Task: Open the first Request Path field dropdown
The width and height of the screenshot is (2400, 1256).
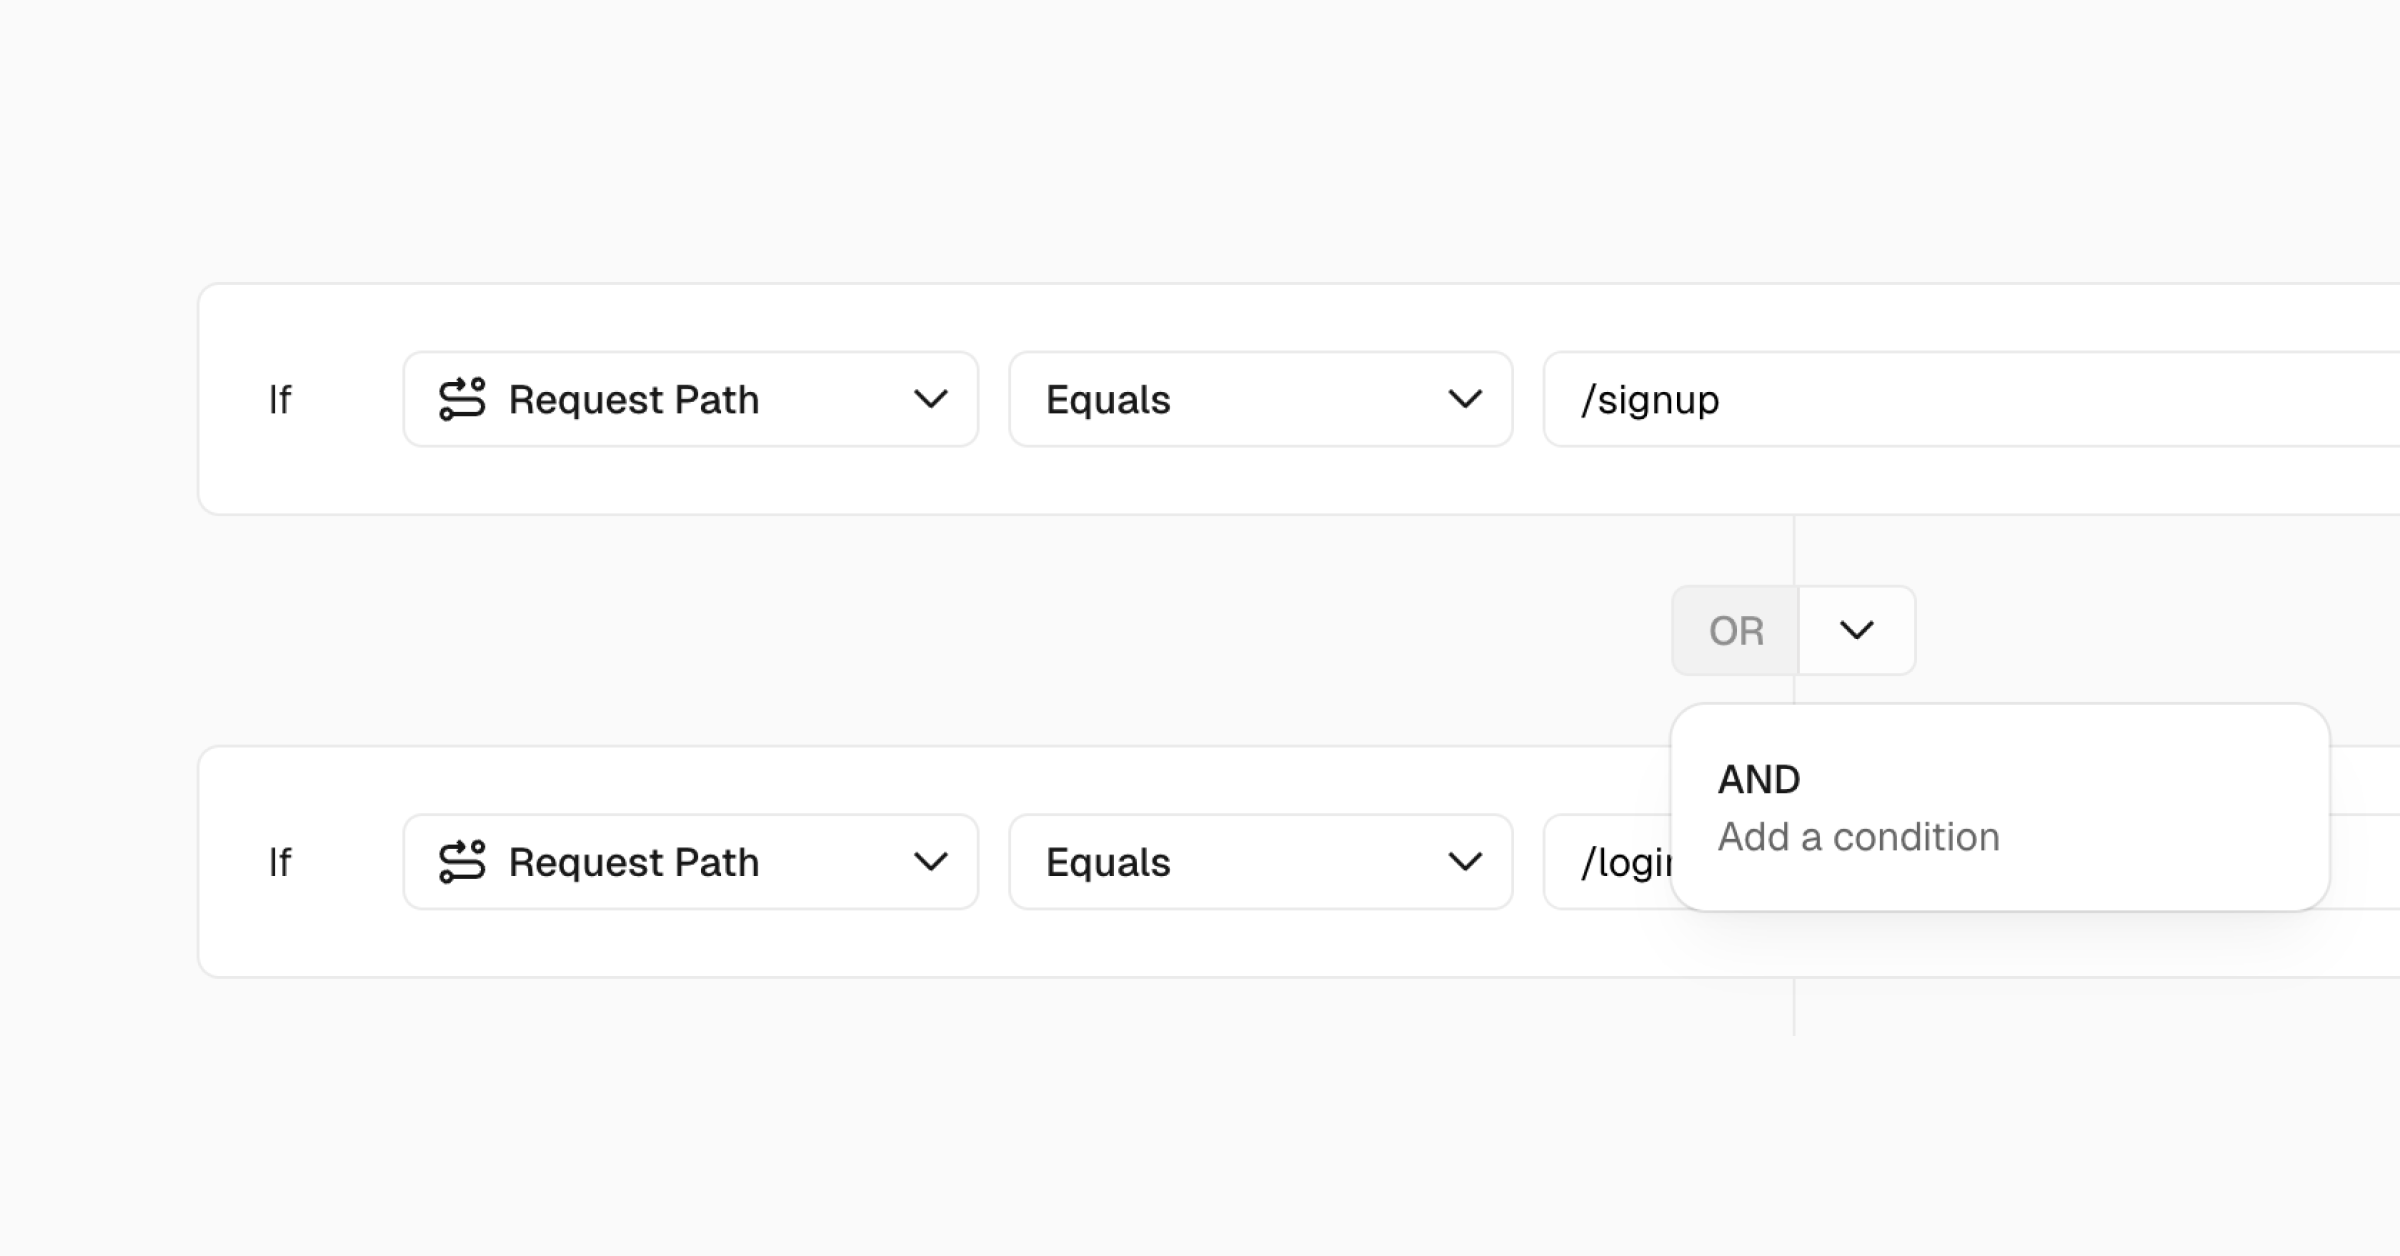Action: [690, 399]
